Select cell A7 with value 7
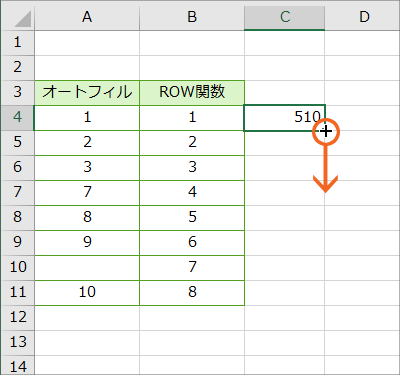Image resolution: width=400 pixels, height=375 pixels. coord(87,193)
